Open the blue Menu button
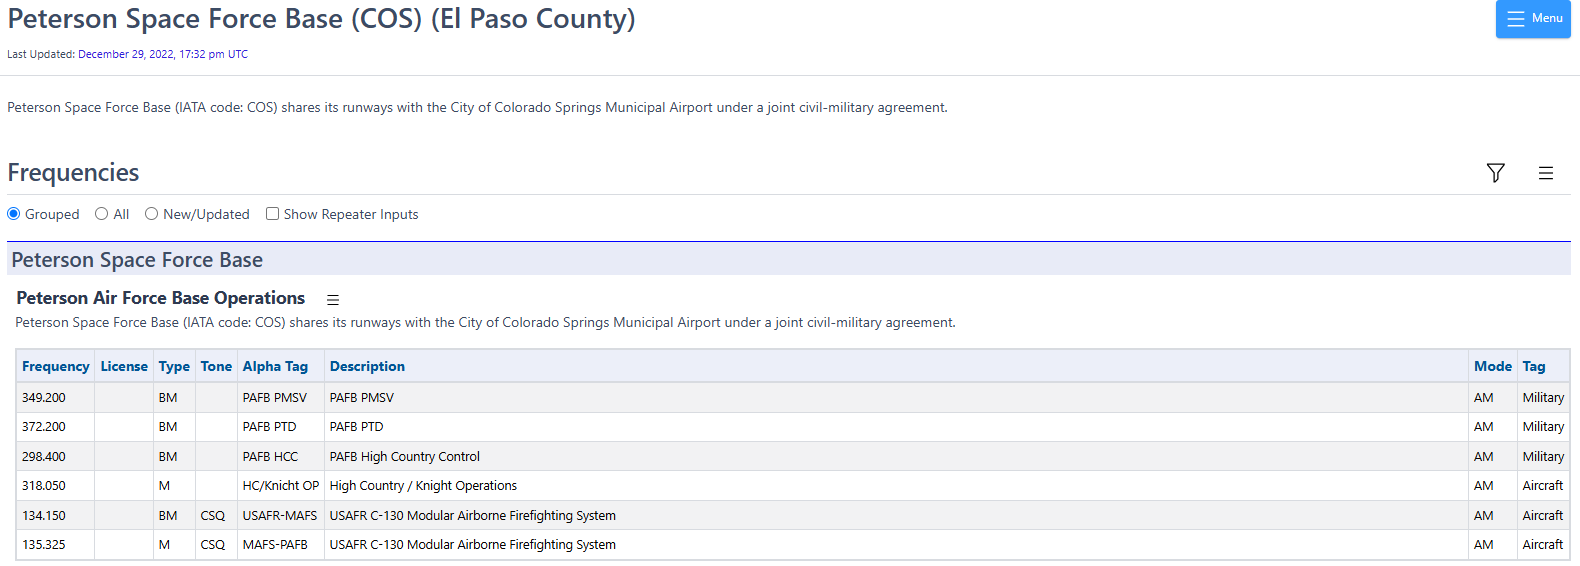Viewport: 1580px width, 566px height. pyautogui.click(x=1533, y=19)
